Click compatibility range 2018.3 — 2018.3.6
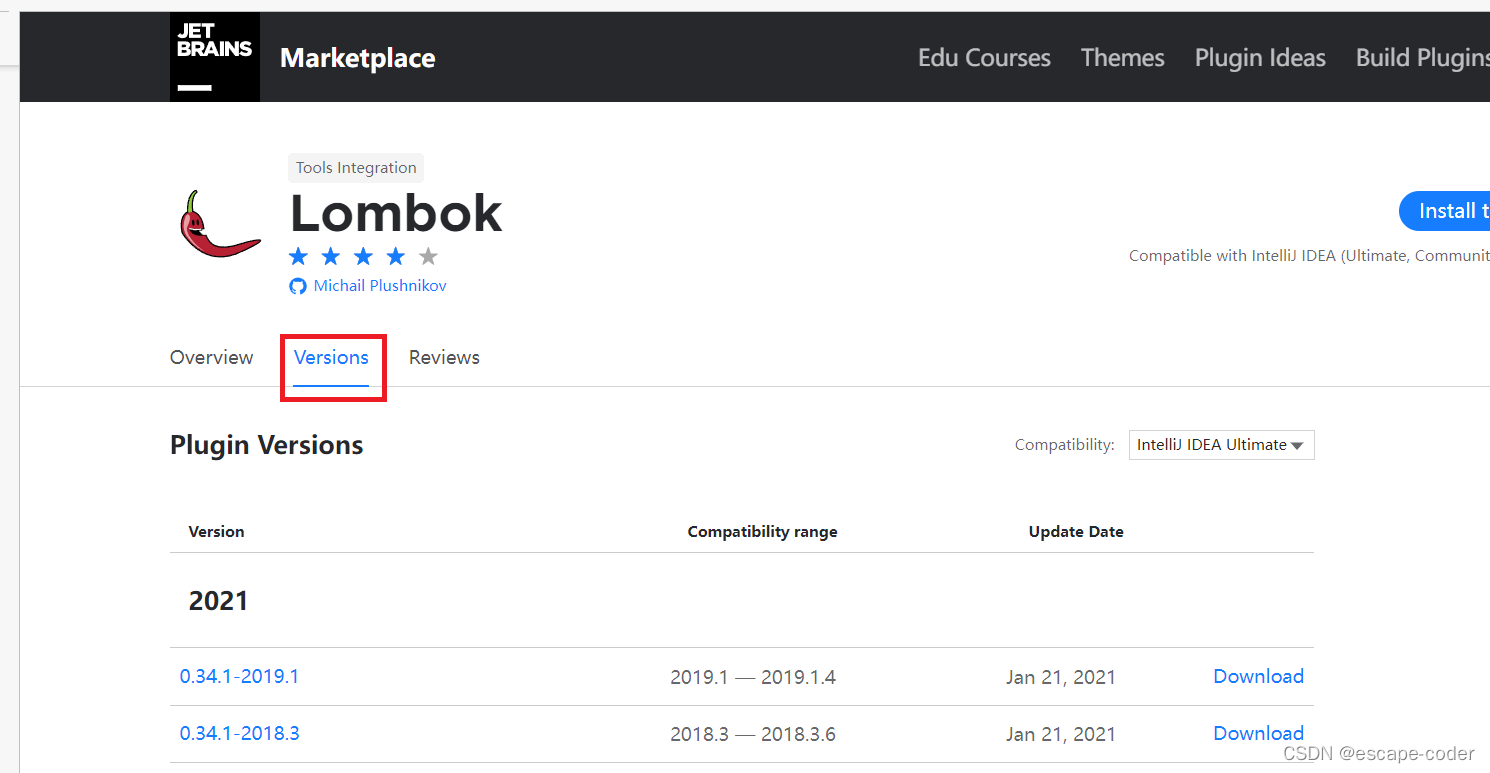1490x773 pixels. point(753,734)
